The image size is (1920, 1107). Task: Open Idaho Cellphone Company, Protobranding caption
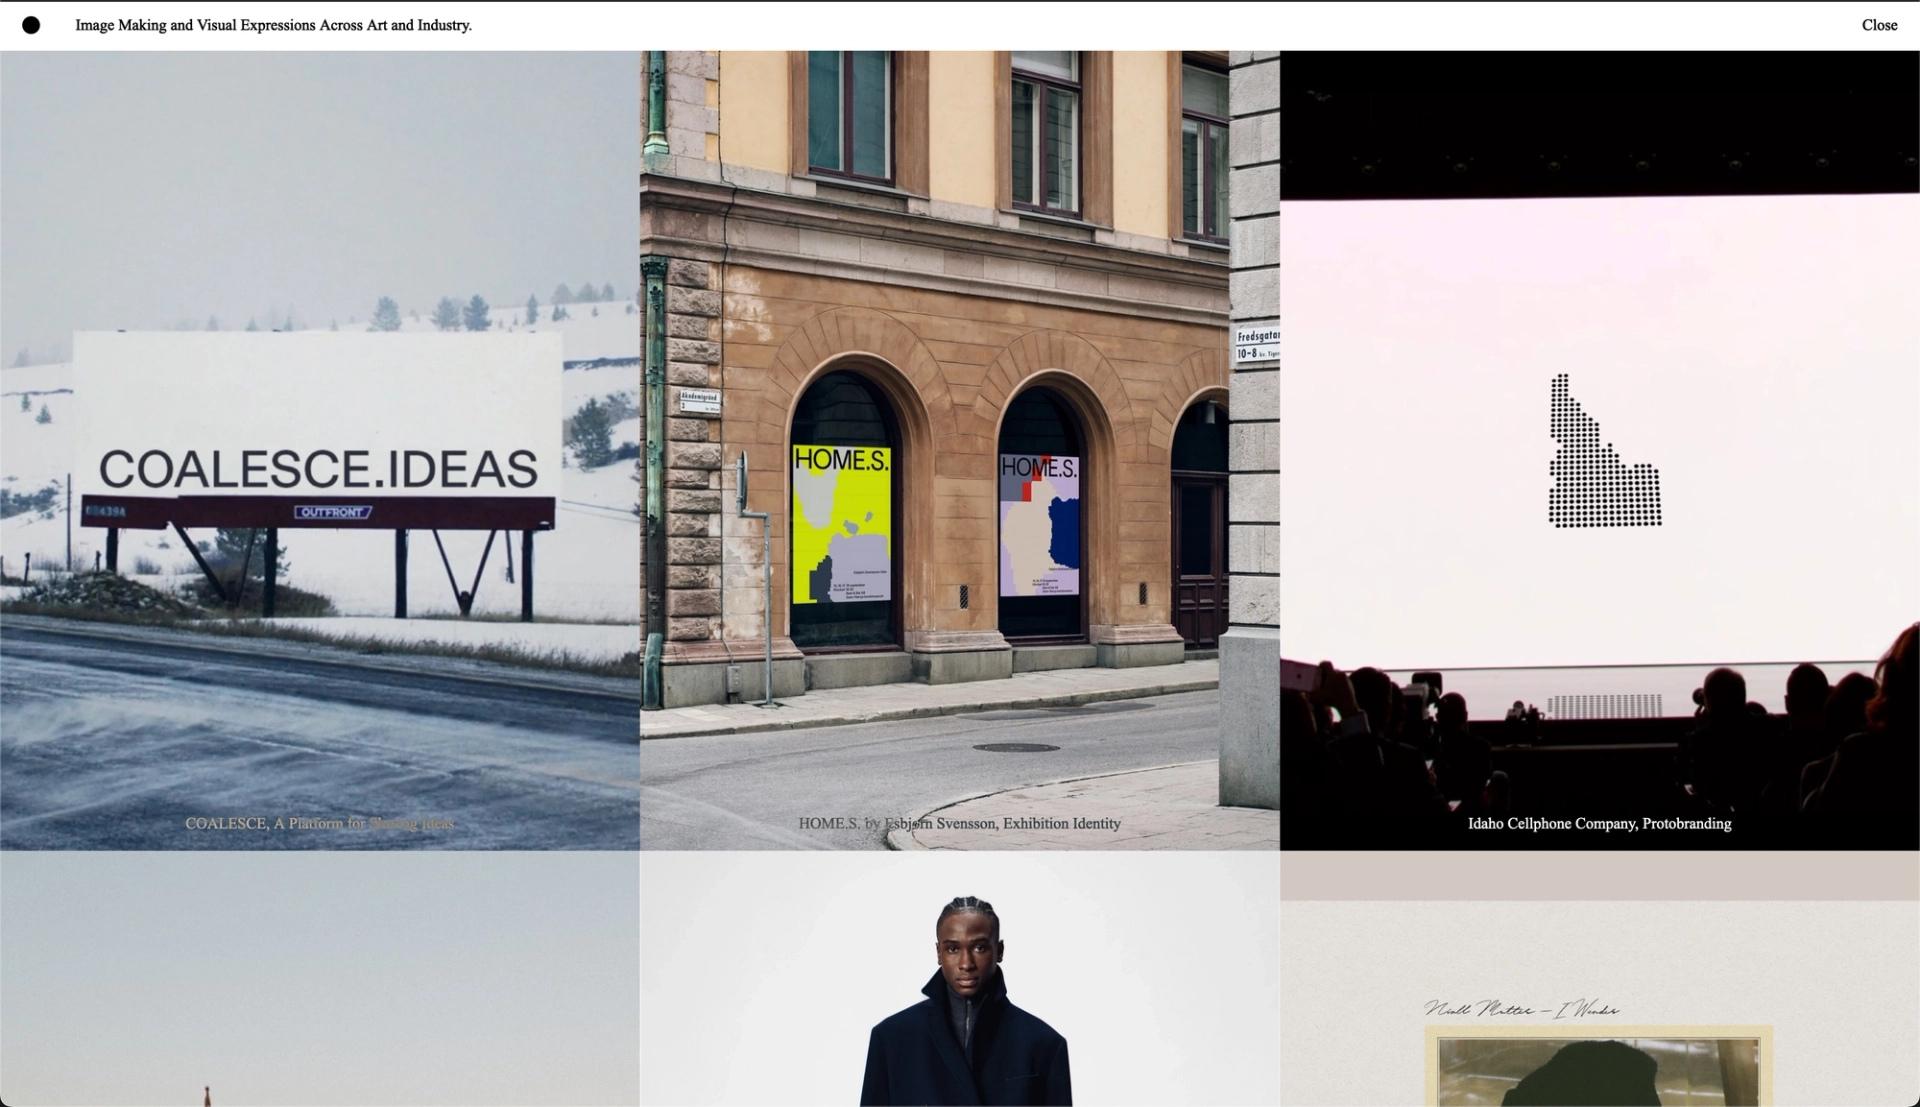pyautogui.click(x=1599, y=823)
